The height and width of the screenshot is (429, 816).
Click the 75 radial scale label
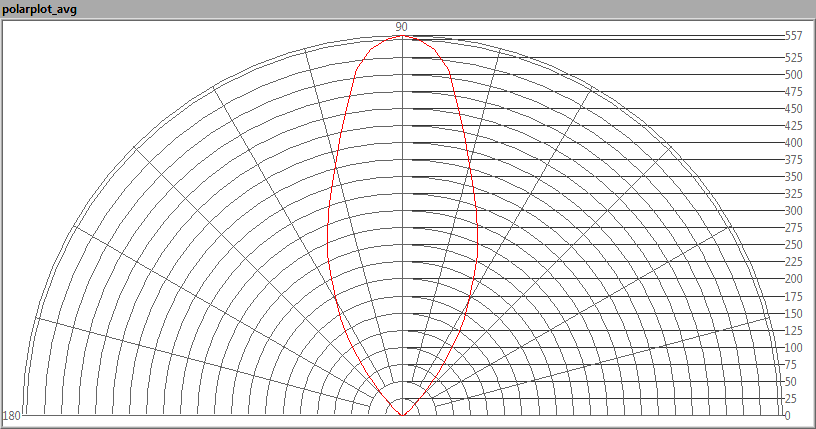[x=791, y=364]
